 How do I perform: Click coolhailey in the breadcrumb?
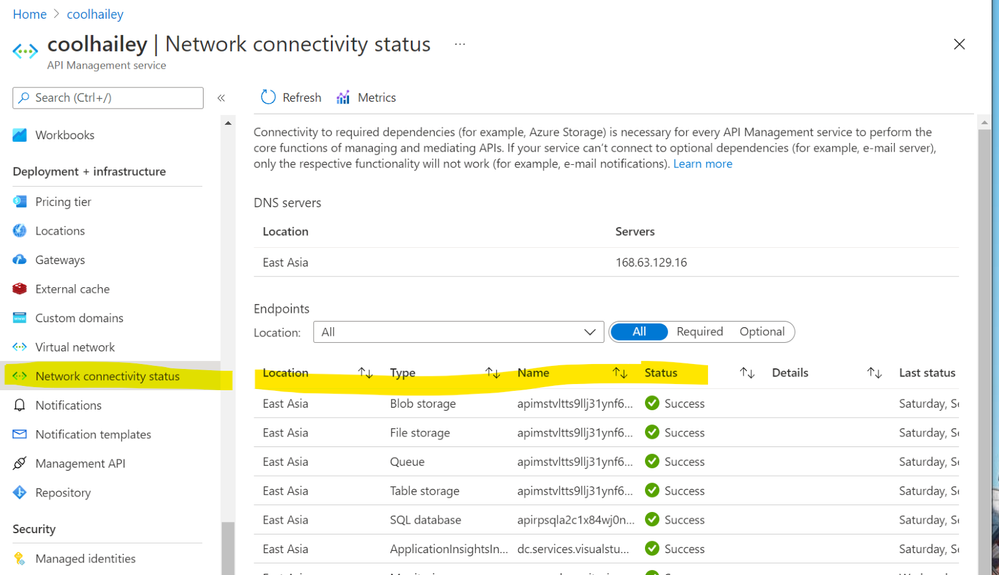(95, 14)
